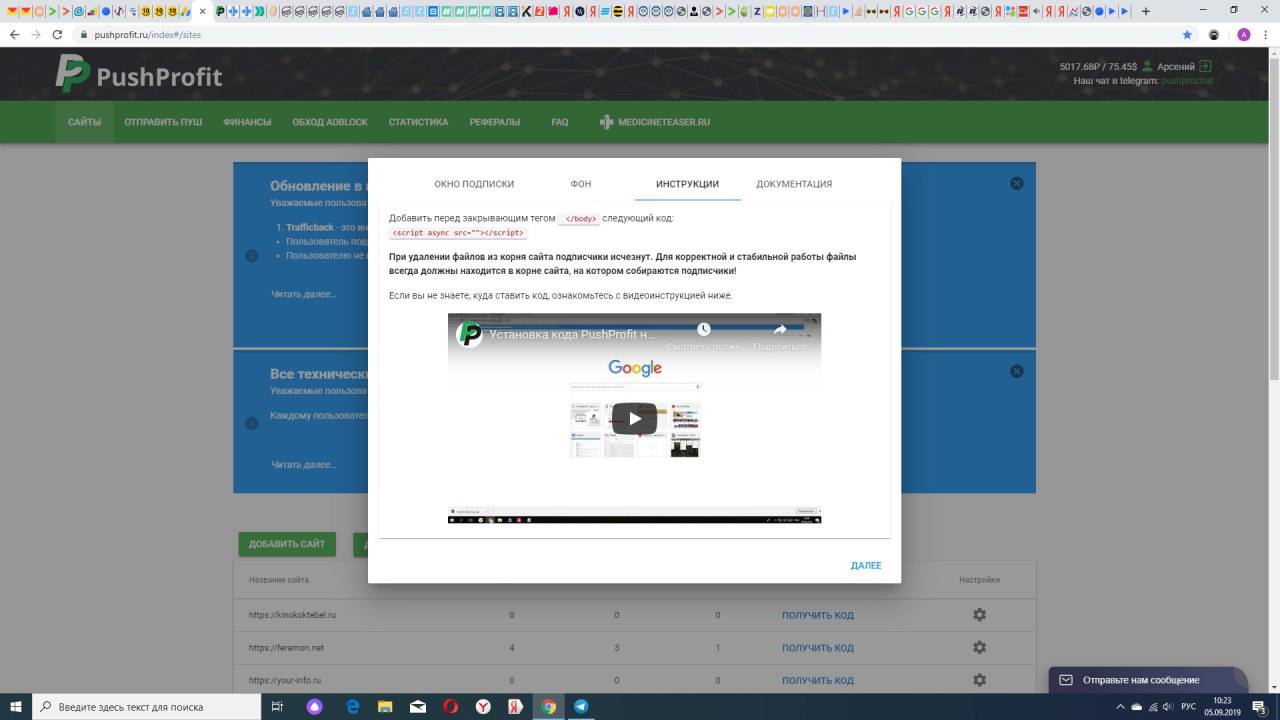This screenshot has width=1280, height=720.
Task: Click the Watch Later clock icon on video
Action: click(704, 329)
